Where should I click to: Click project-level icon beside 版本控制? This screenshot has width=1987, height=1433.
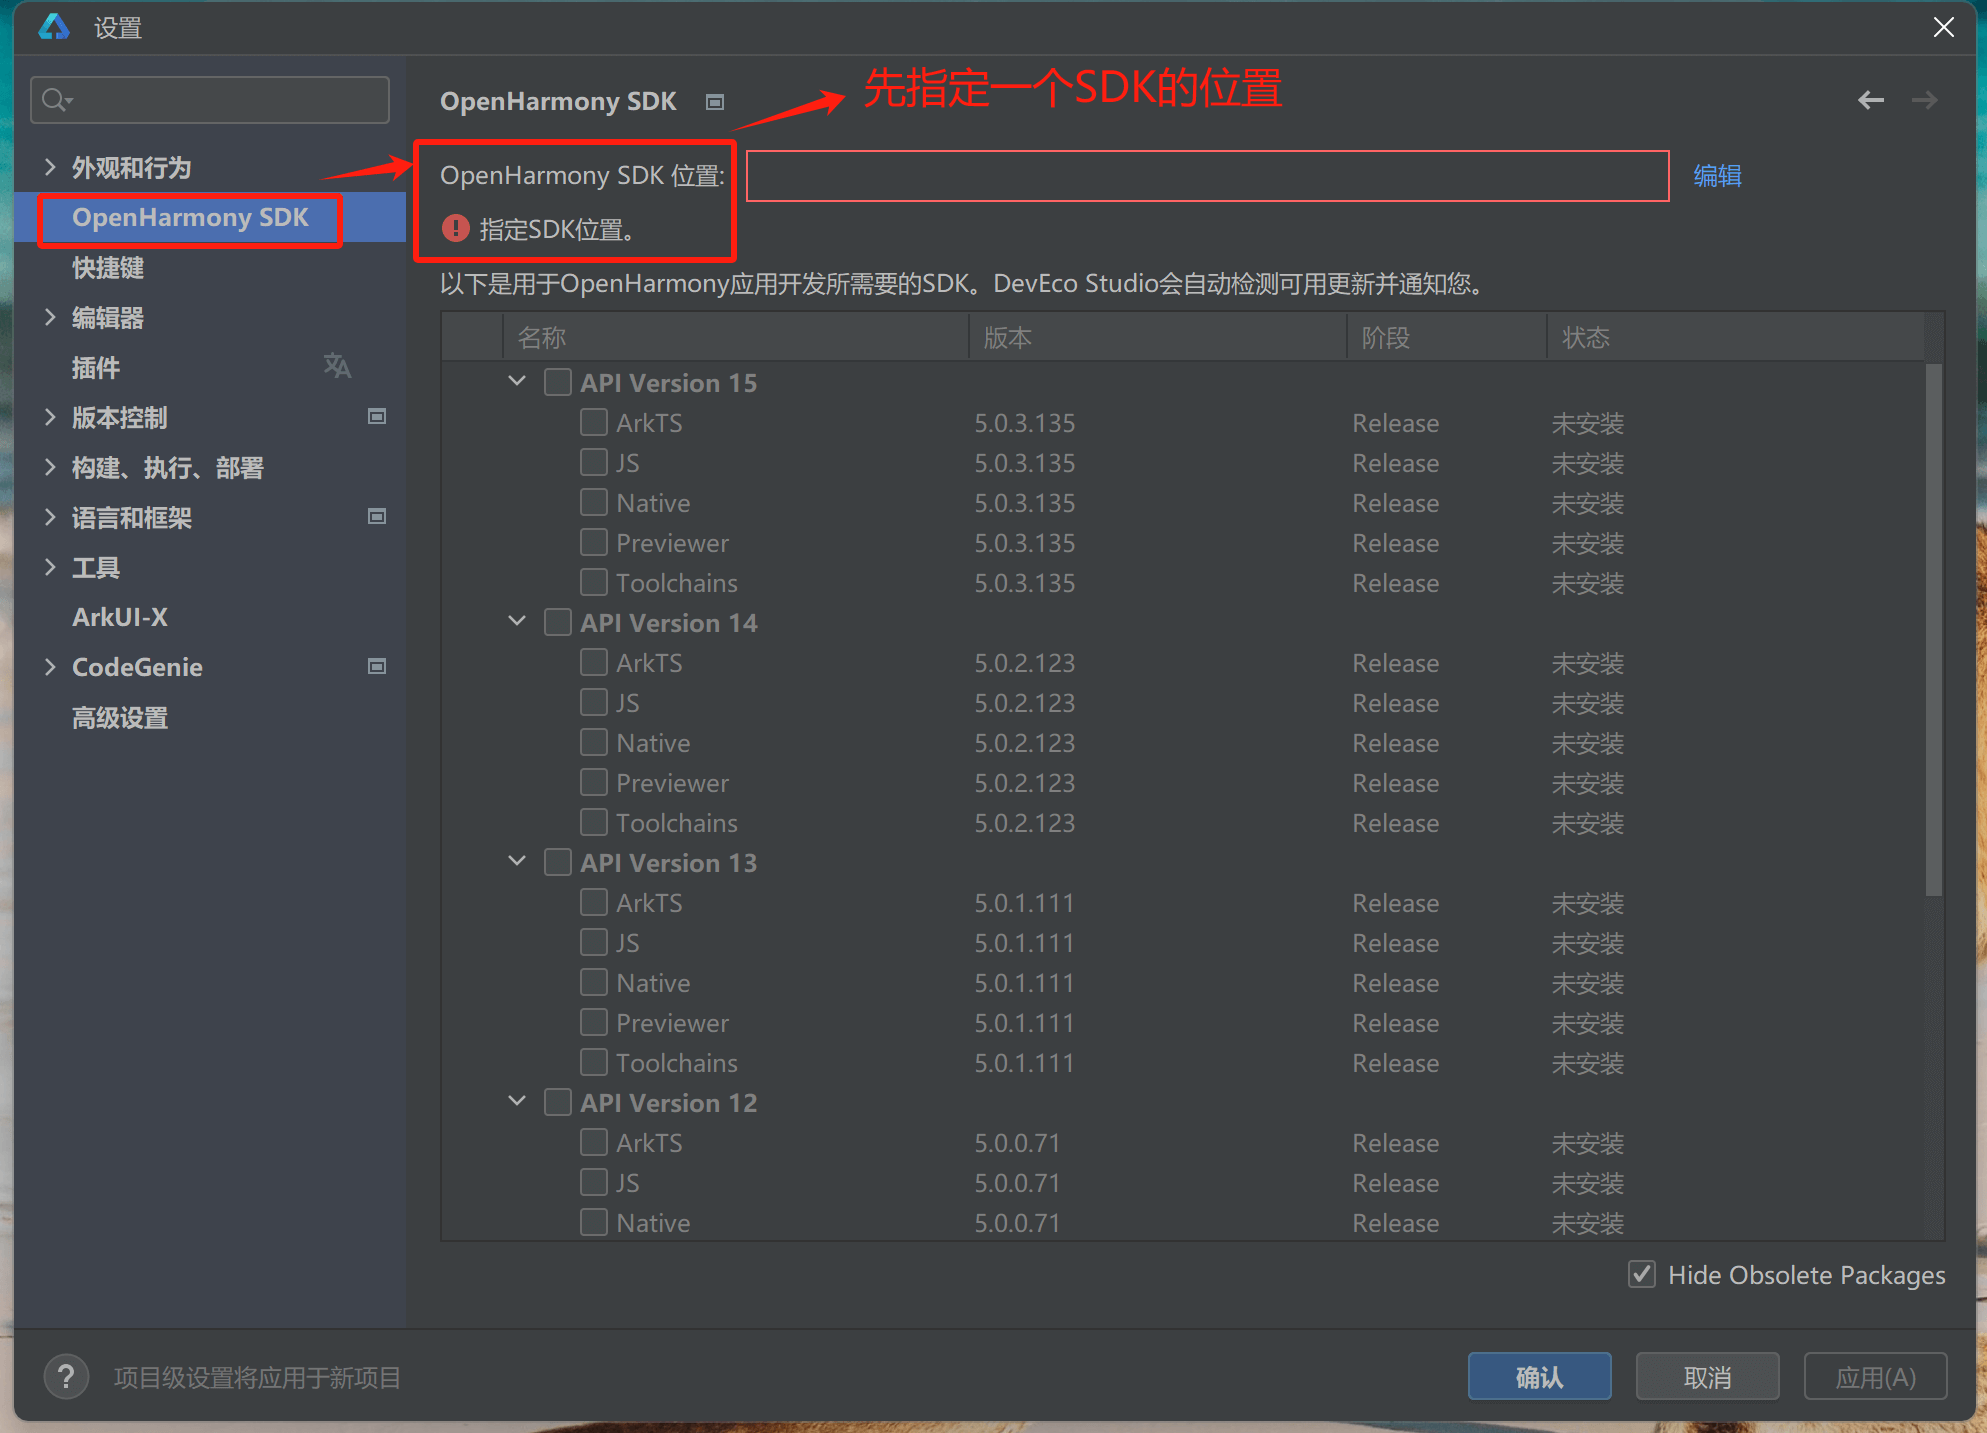click(377, 416)
